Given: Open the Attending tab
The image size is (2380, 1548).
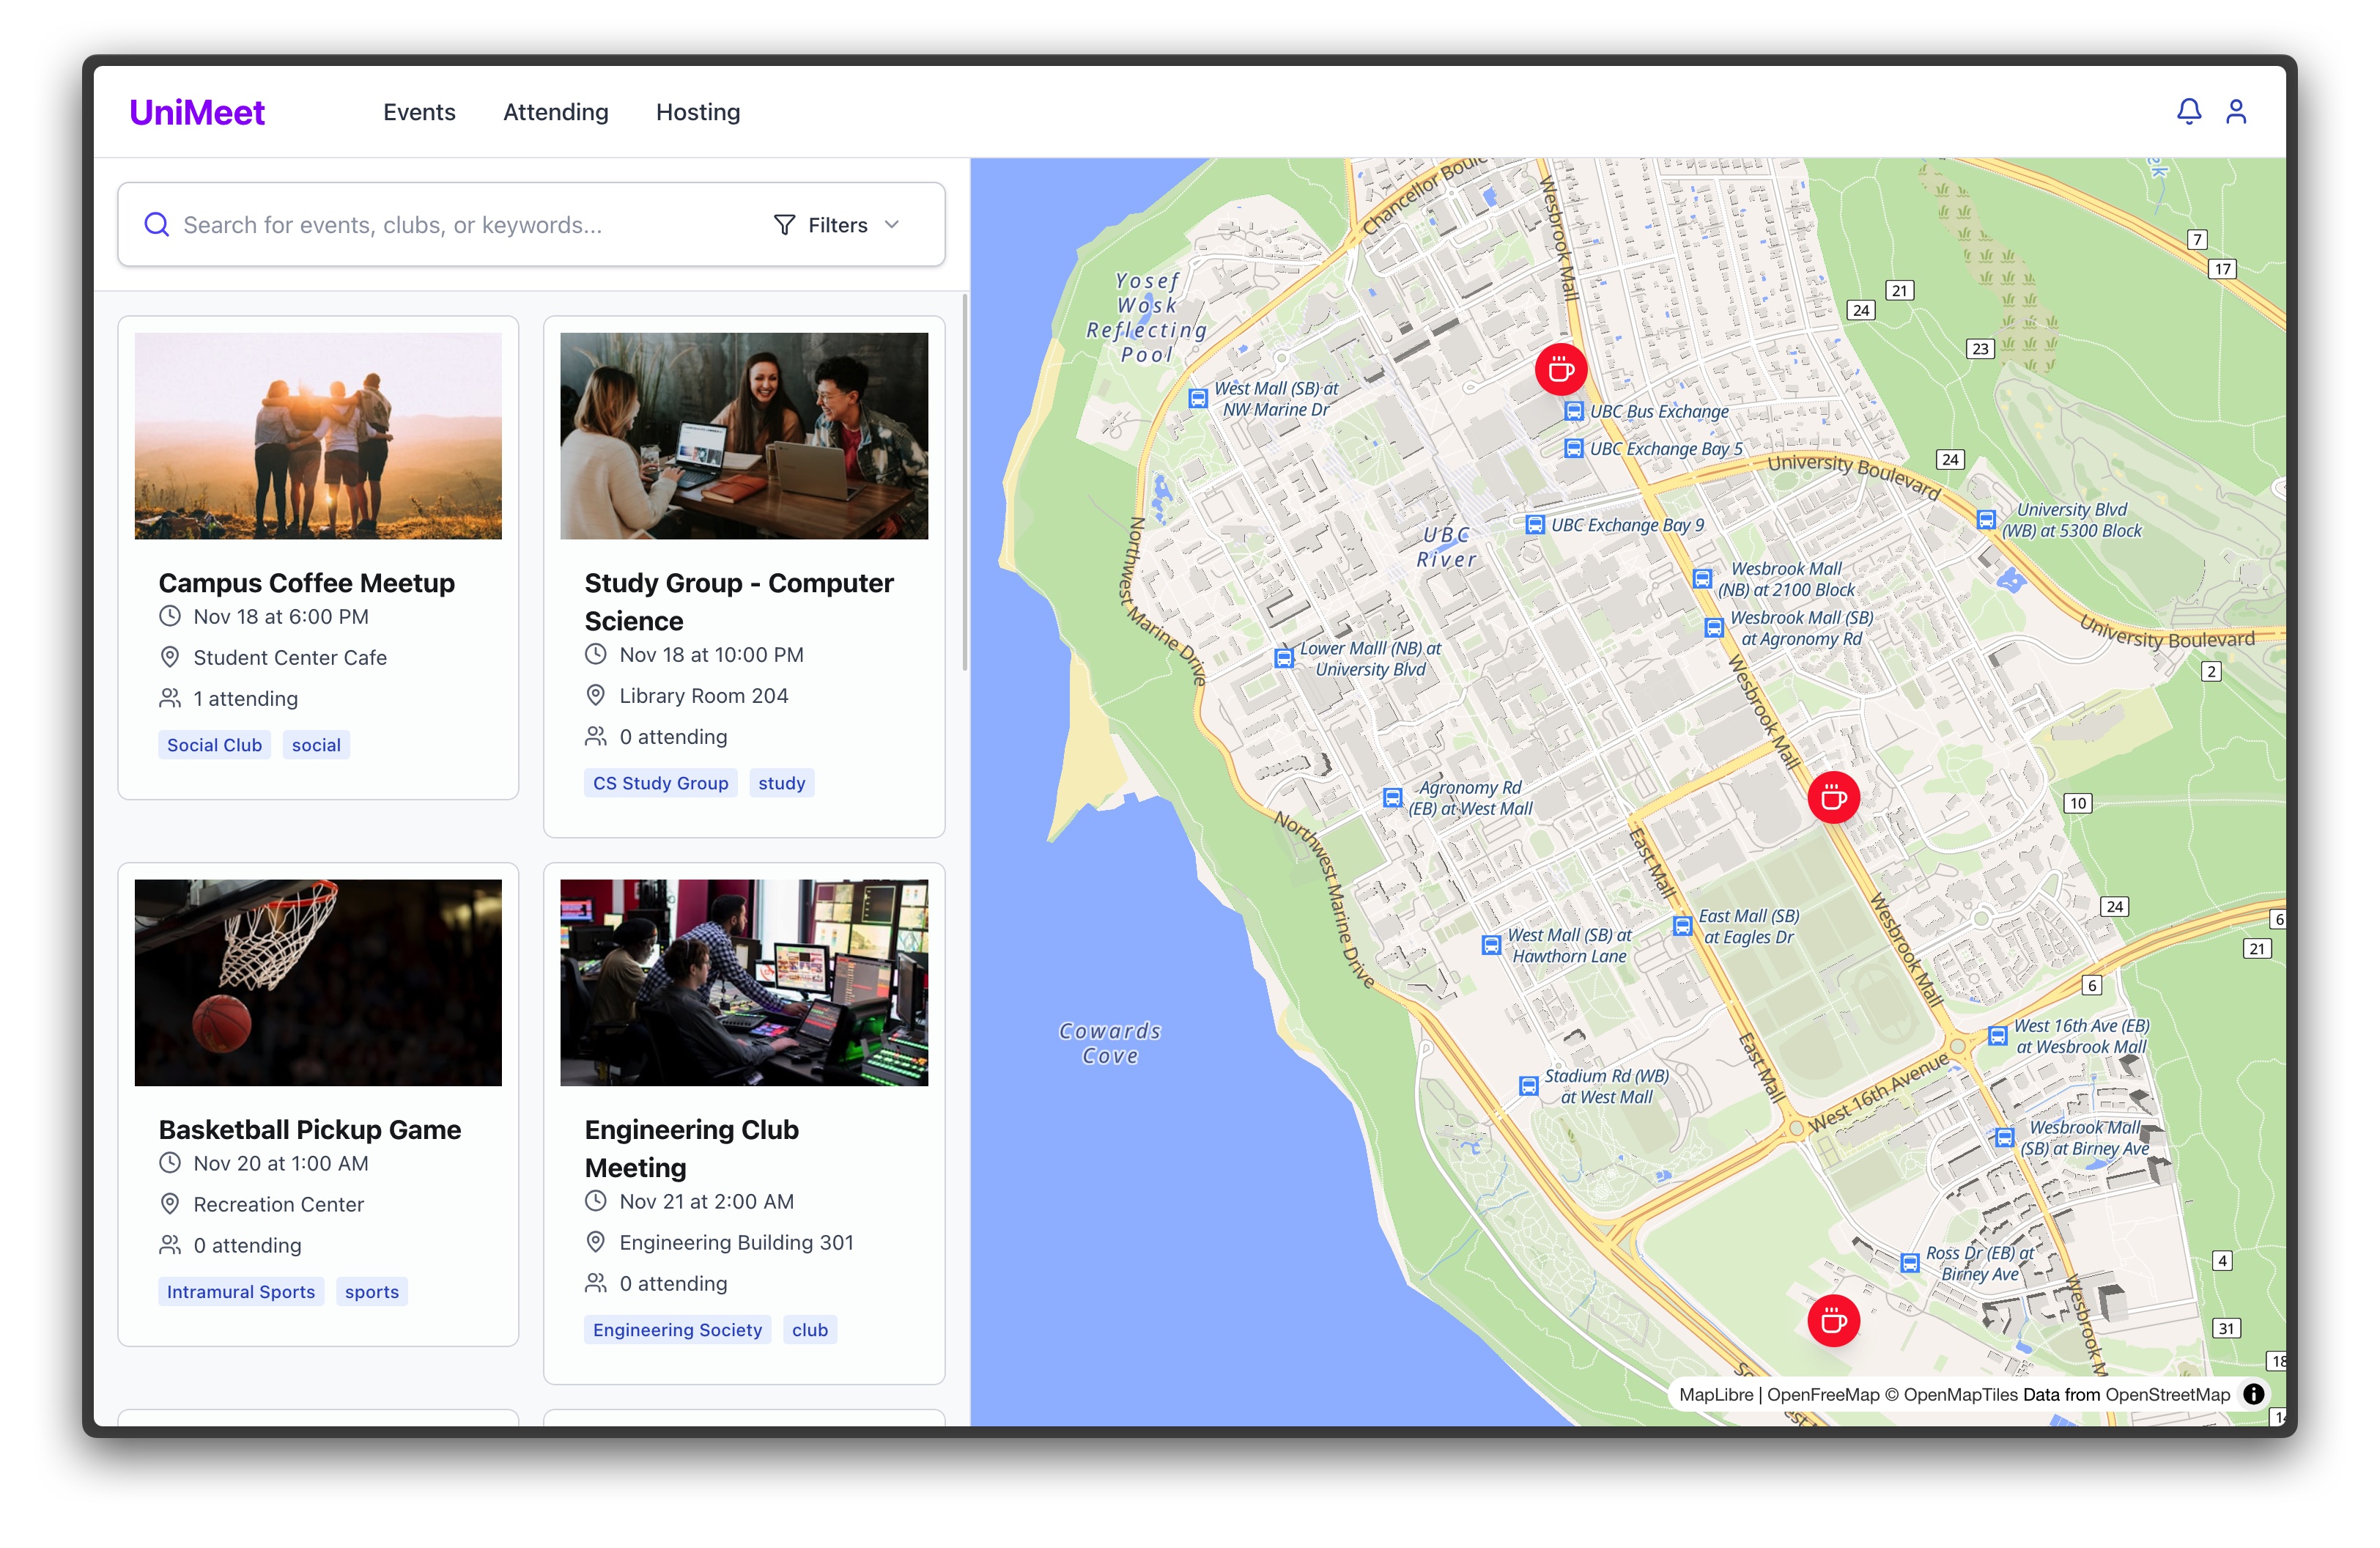Looking at the screenshot, I should (555, 112).
